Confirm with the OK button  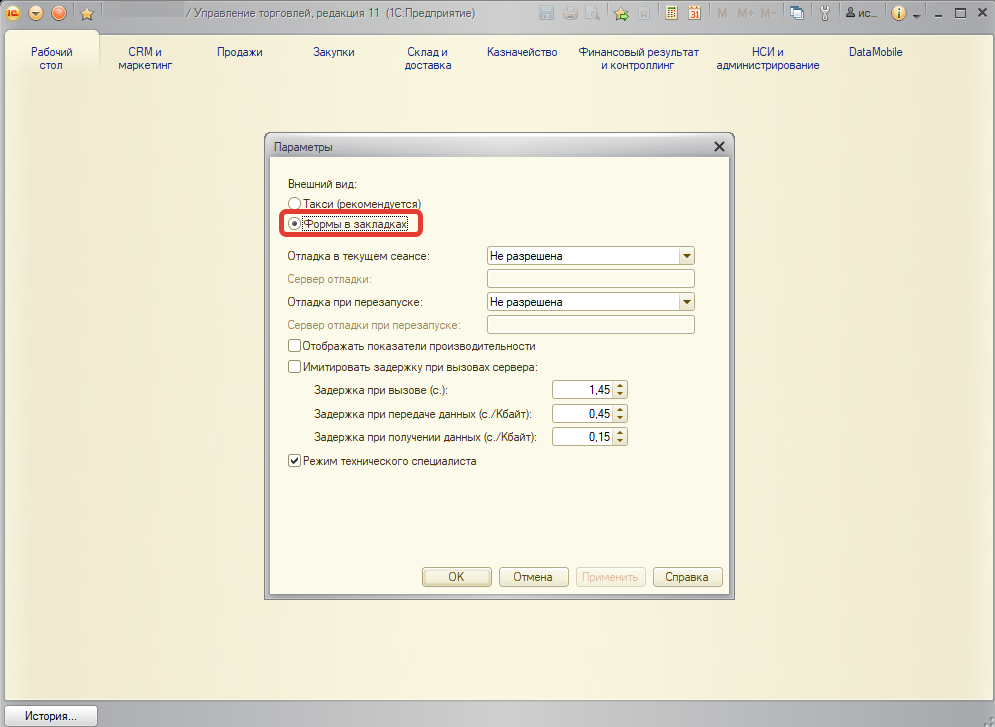[457, 577]
